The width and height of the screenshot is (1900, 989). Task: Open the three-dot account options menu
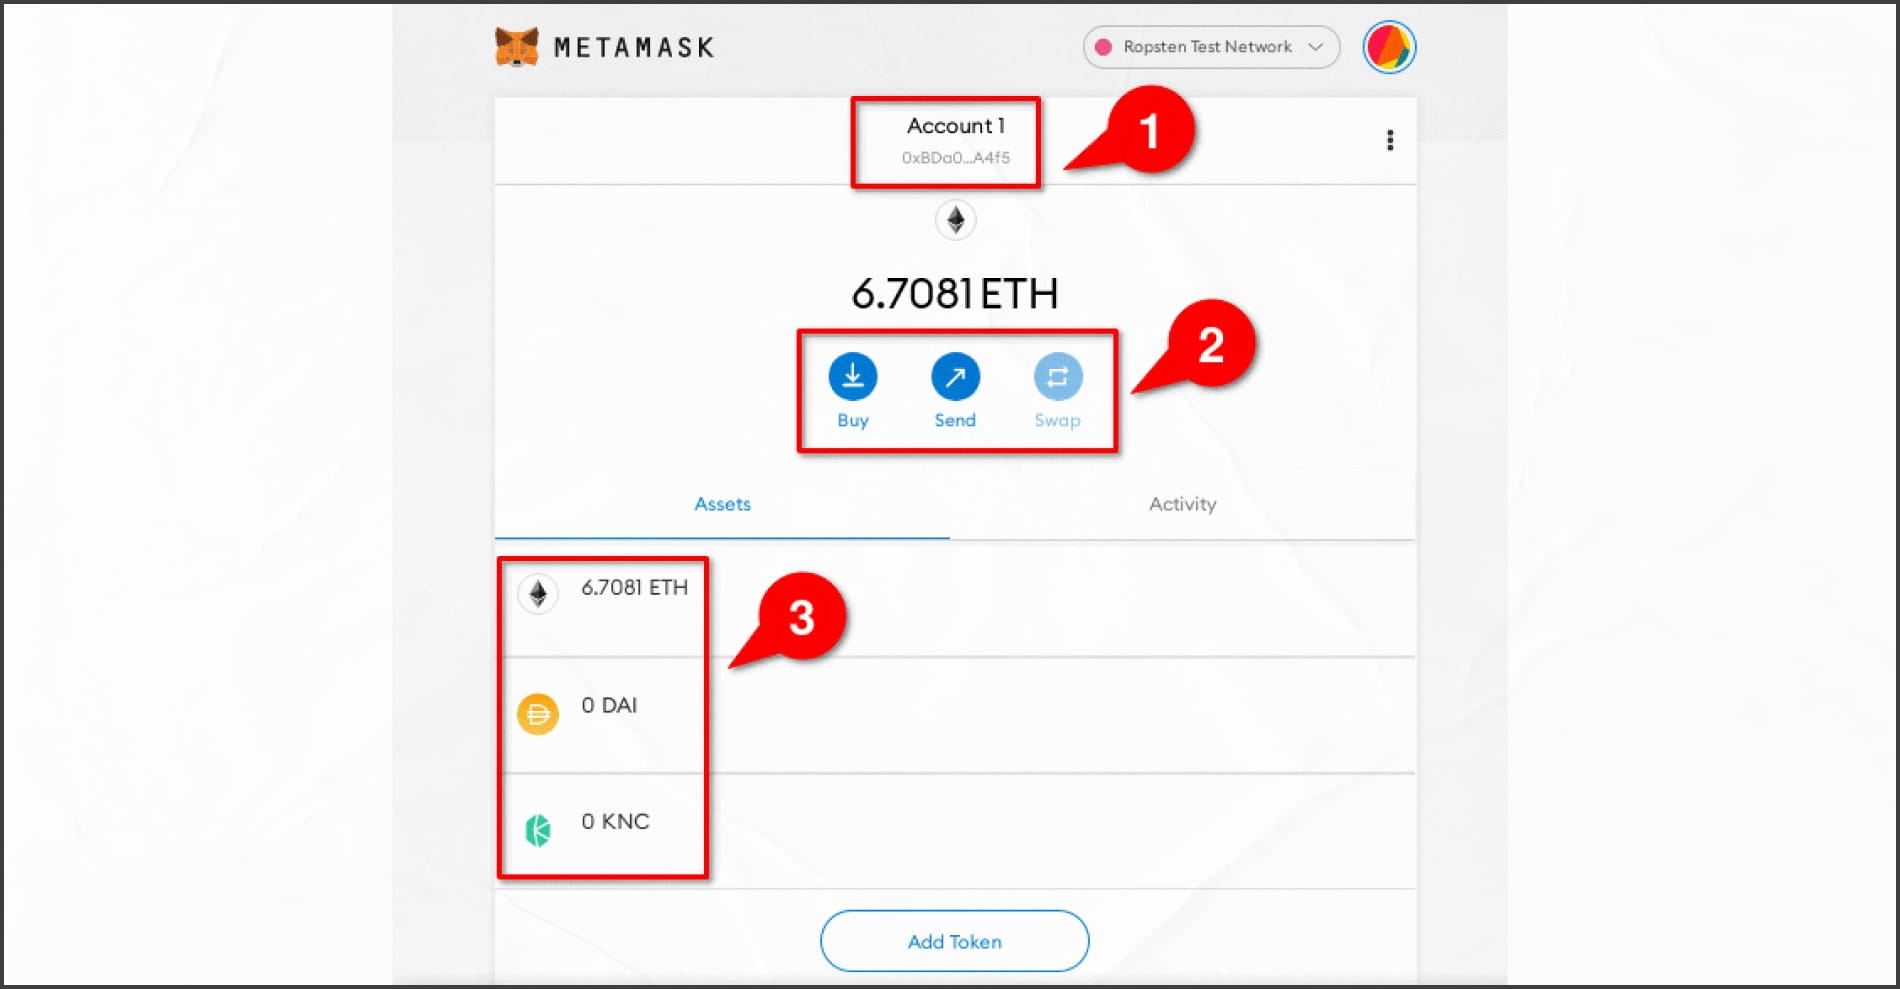(1390, 140)
